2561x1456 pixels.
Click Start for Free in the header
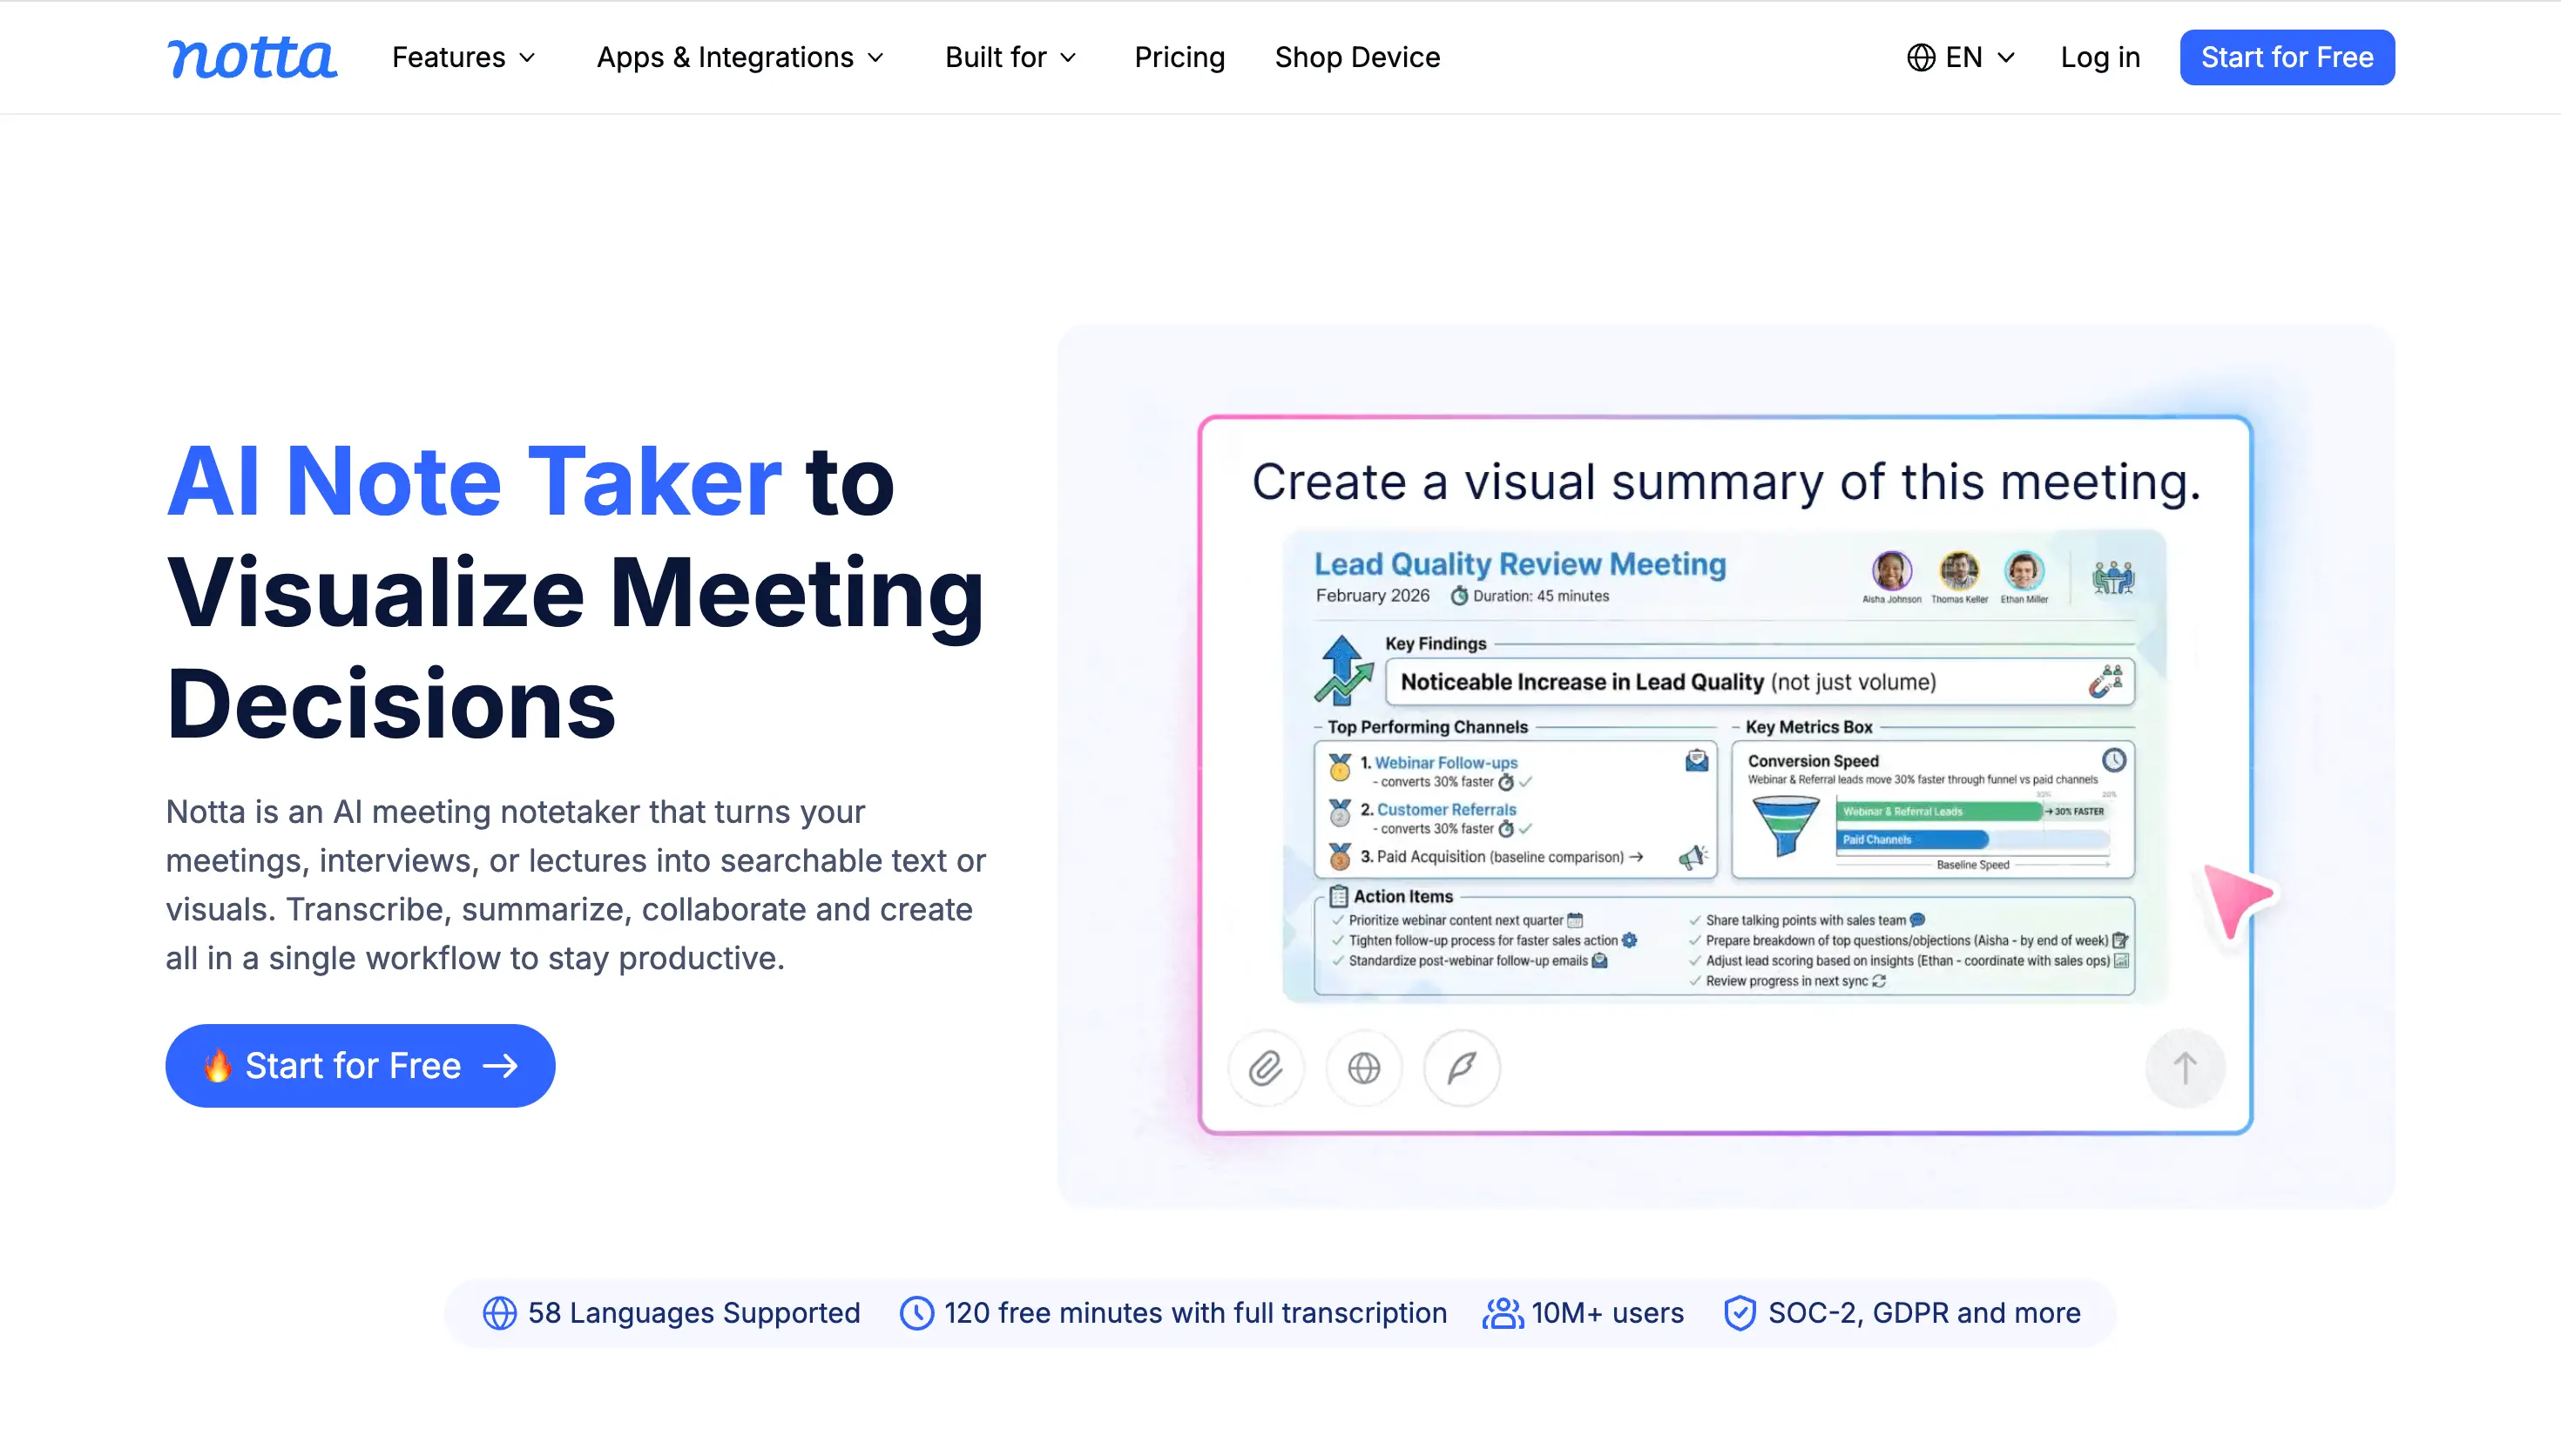coord(2287,57)
